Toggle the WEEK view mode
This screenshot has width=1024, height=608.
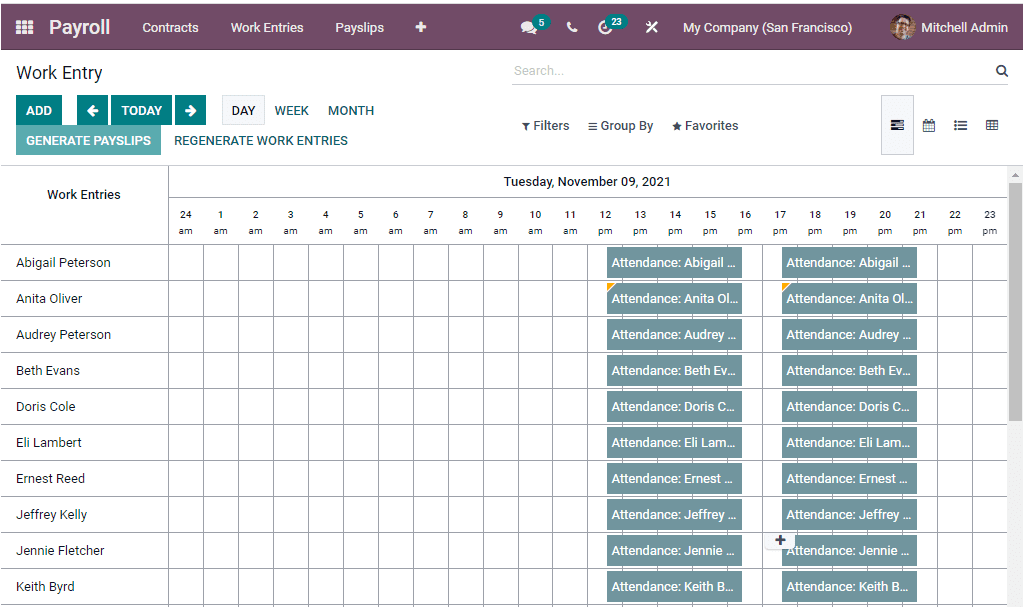[291, 110]
